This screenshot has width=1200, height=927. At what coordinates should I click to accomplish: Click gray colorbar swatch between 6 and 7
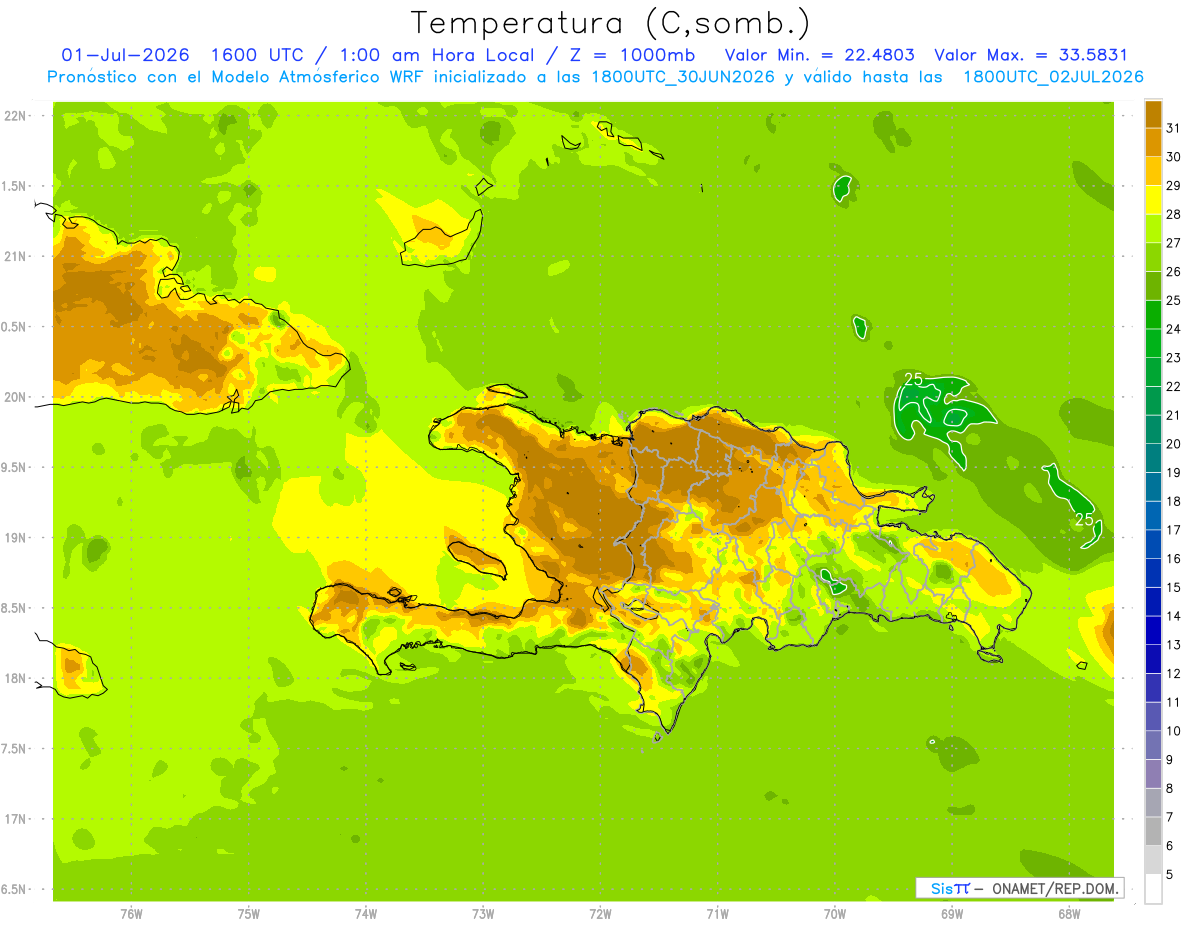(1153, 831)
